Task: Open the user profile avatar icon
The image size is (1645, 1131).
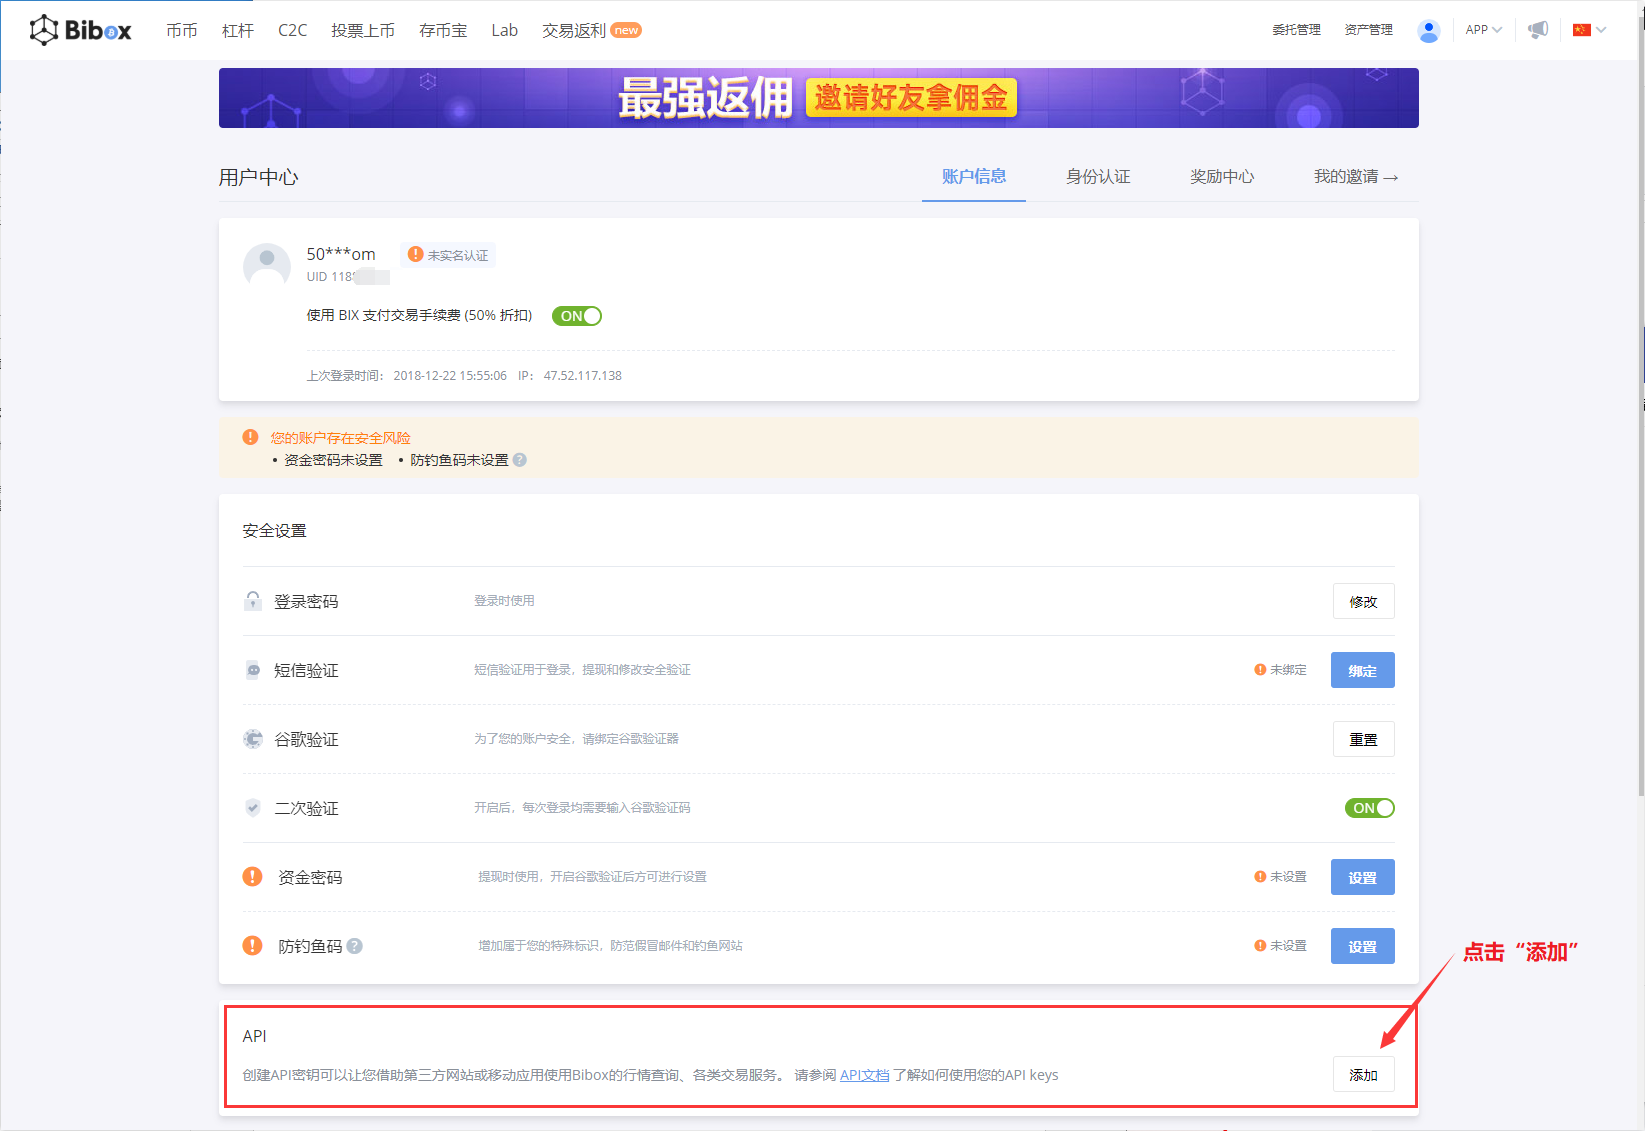Action: click(1428, 31)
